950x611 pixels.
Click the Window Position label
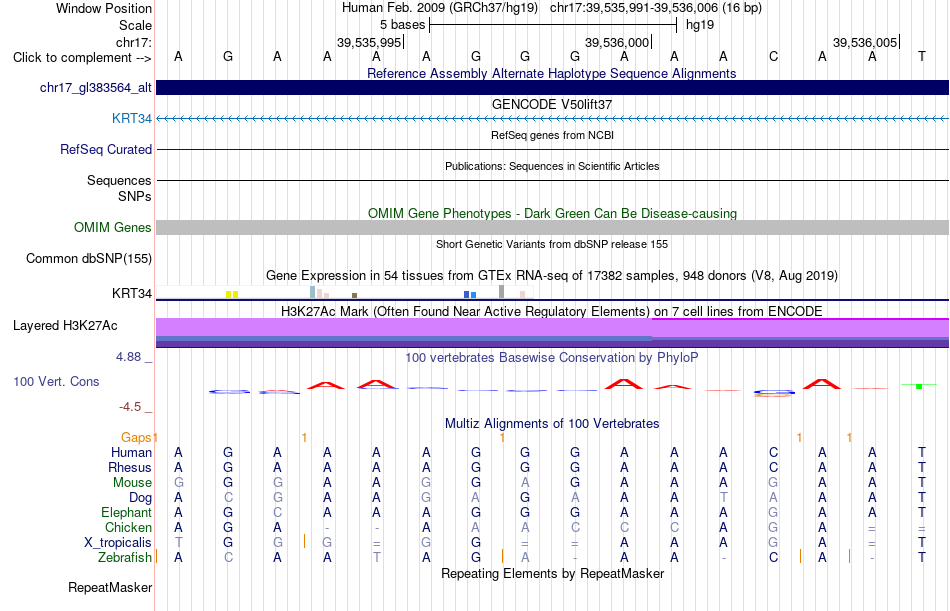point(104,8)
